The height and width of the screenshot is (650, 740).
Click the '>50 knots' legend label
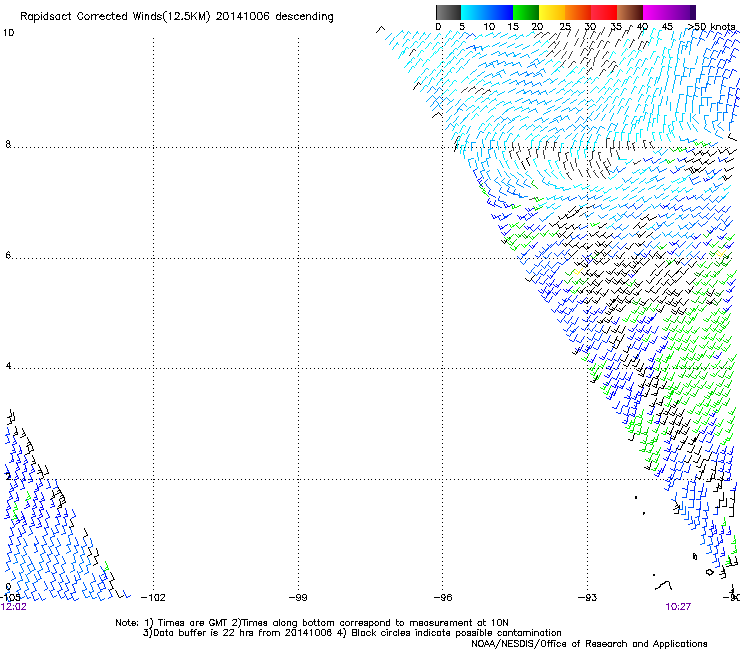click(x=711, y=27)
